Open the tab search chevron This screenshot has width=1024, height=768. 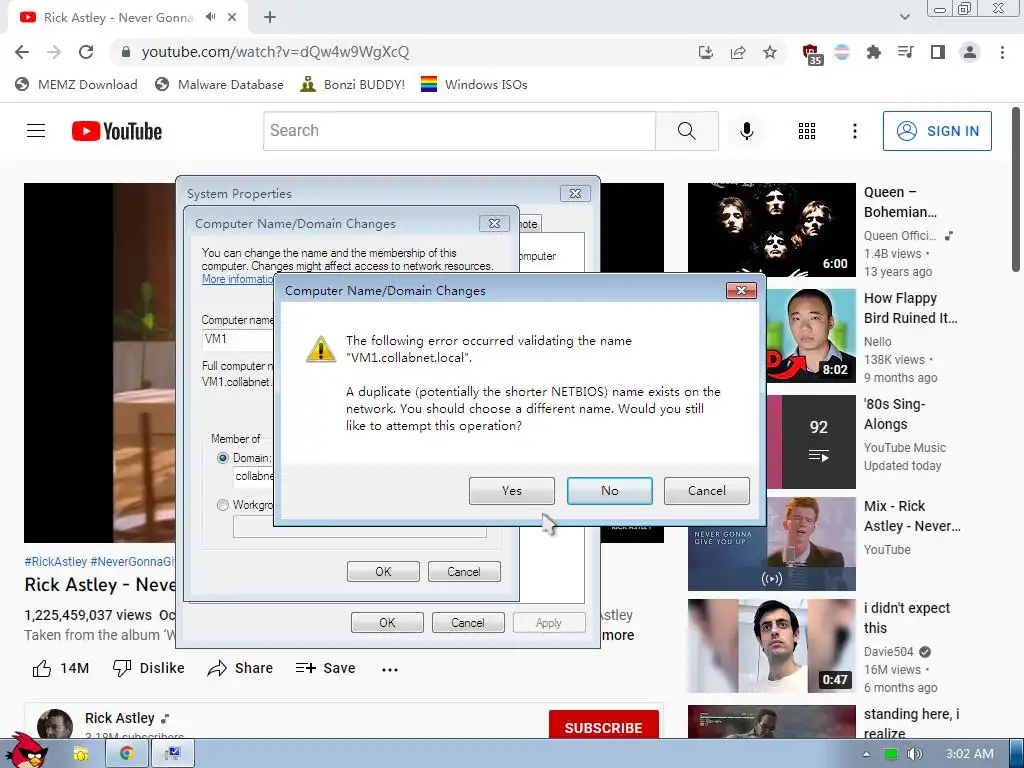click(904, 17)
